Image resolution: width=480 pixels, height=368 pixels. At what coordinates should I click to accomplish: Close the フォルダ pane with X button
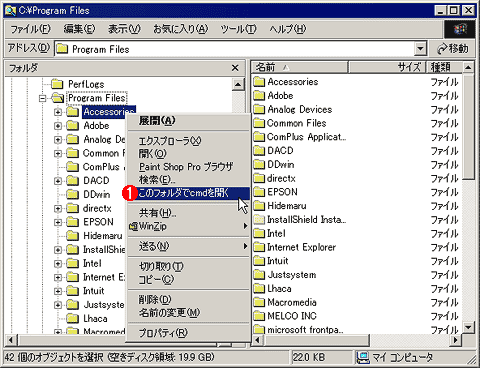click(x=235, y=68)
